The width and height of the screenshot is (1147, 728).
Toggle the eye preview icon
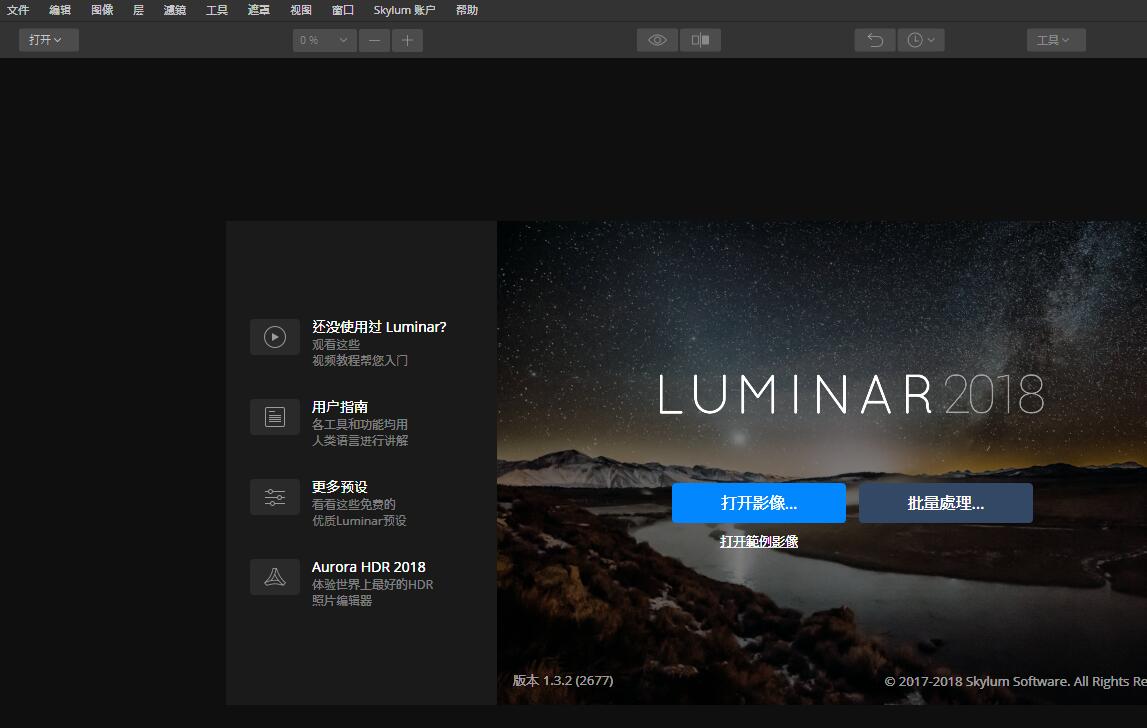pyautogui.click(x=657, y=40)
